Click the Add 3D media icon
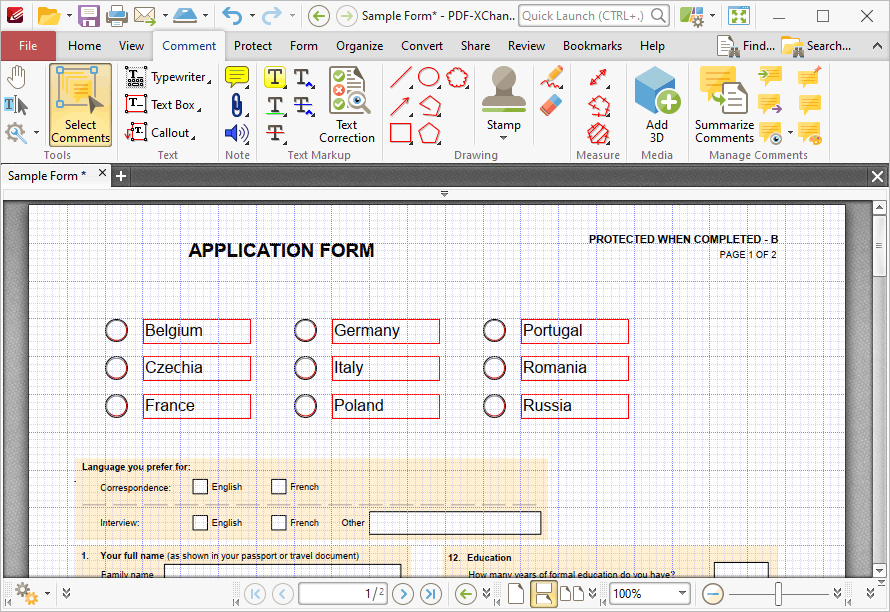This screenshot has width=890, height=612. point(657,106)
